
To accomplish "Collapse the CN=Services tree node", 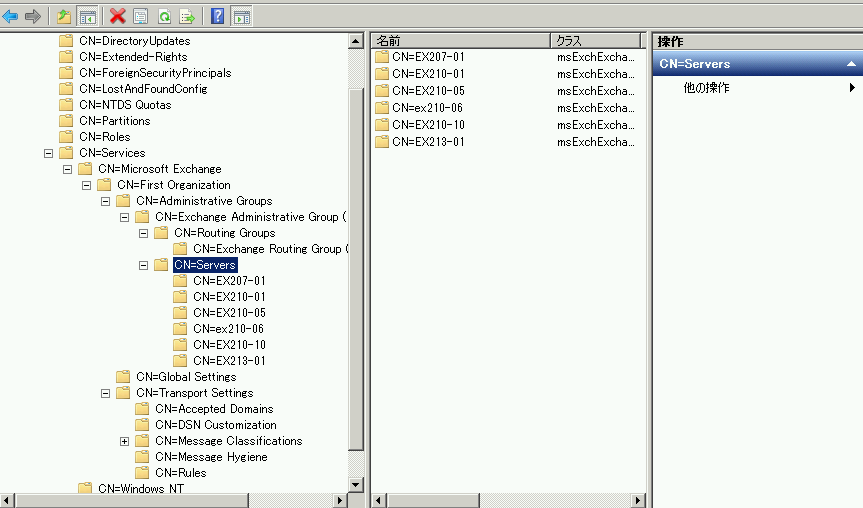I will click(x=48, y=154).
